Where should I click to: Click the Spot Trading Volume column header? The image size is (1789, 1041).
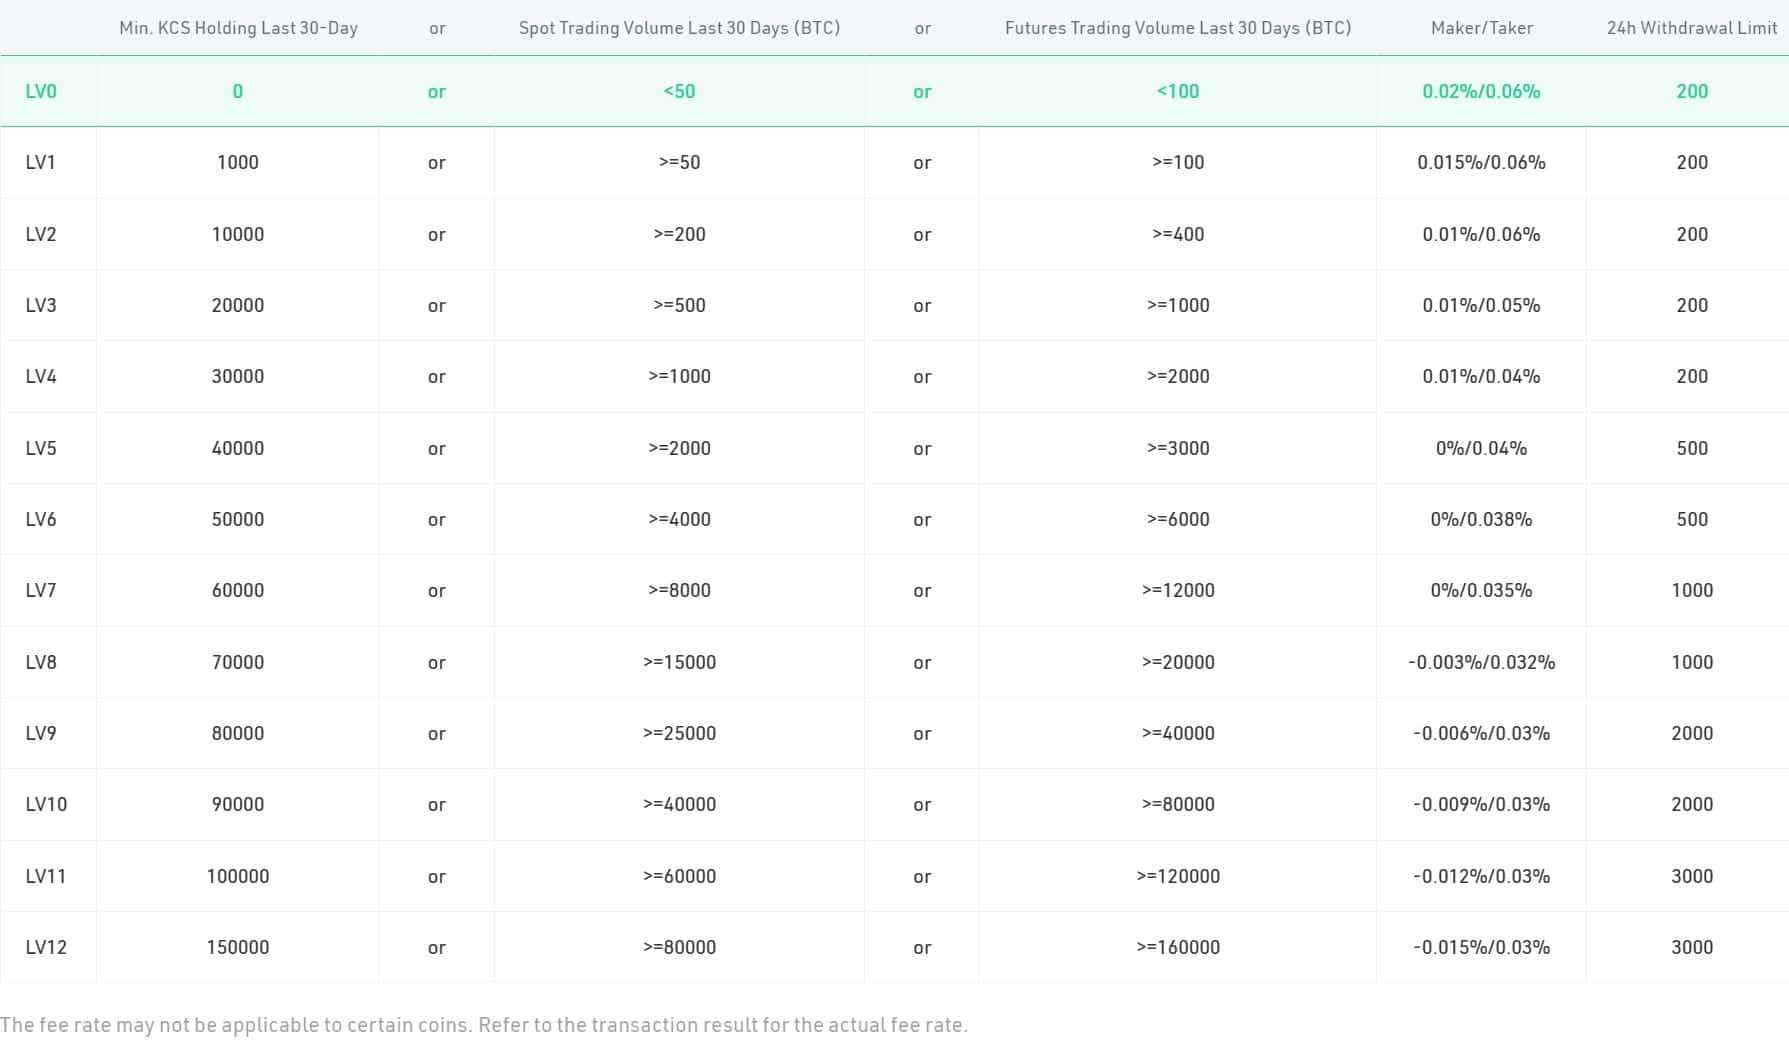click(x=679, y=28)
